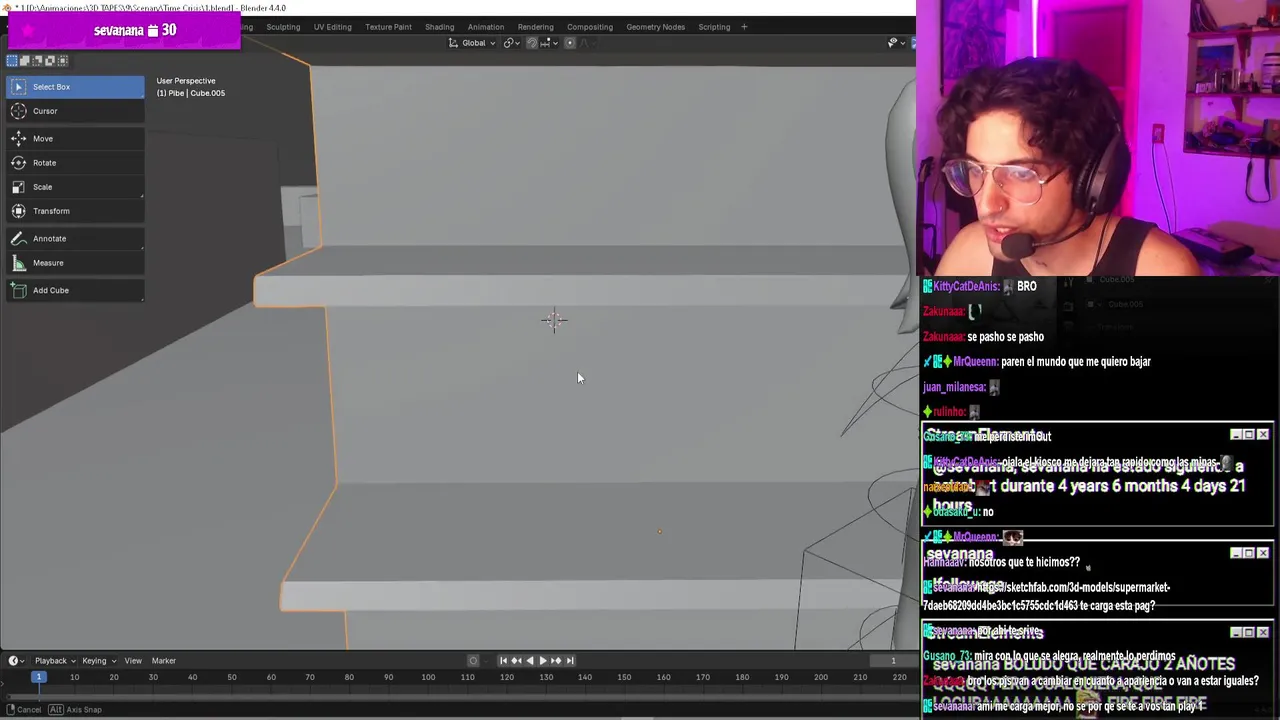Toggle auto keying record button
Screen dimensions: 1280x720
474,660
